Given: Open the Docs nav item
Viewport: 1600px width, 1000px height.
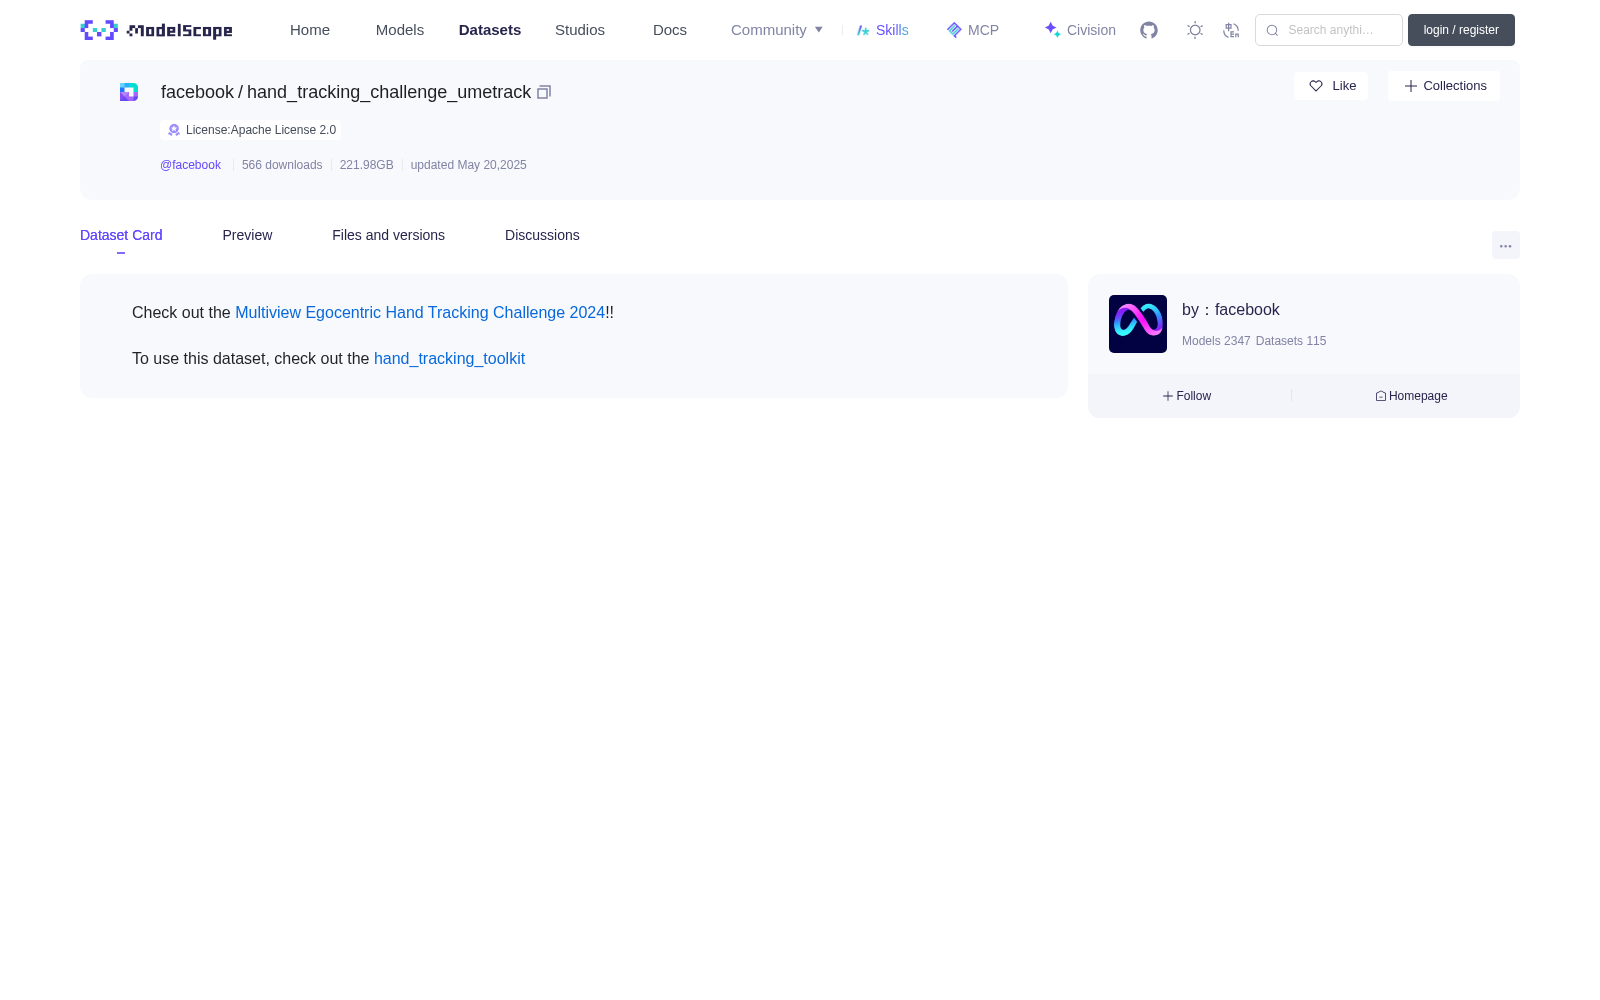Looking at the screenshot, I should (x=670, y=30).
